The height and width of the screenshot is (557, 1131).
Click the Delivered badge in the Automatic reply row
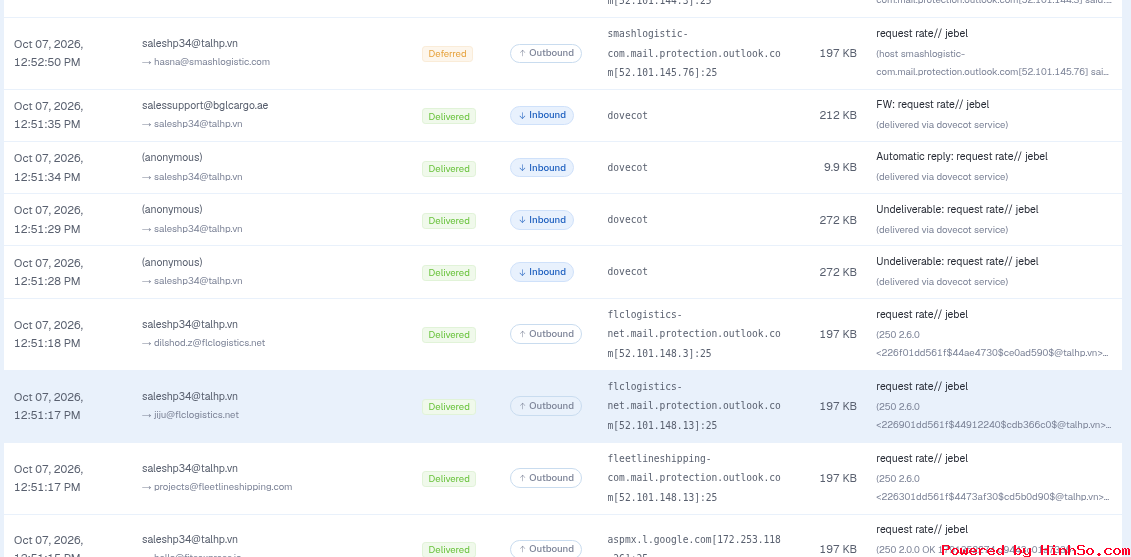pos(449,168)
